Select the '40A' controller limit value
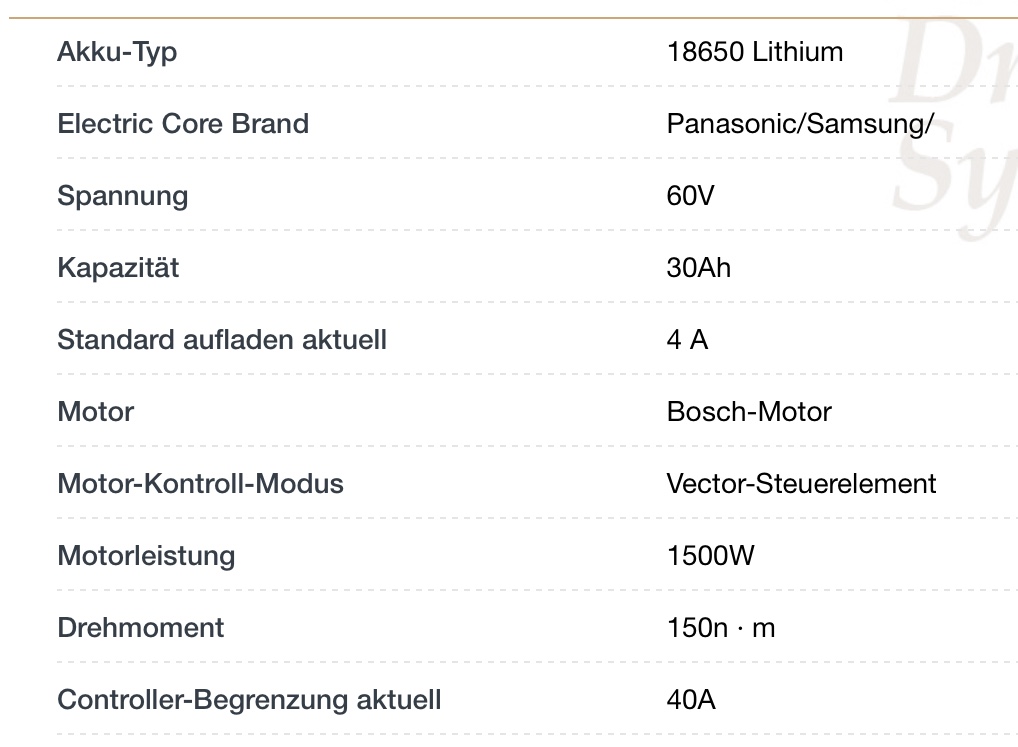Viewport: 1018px width, 747px height. click(691, 700)
